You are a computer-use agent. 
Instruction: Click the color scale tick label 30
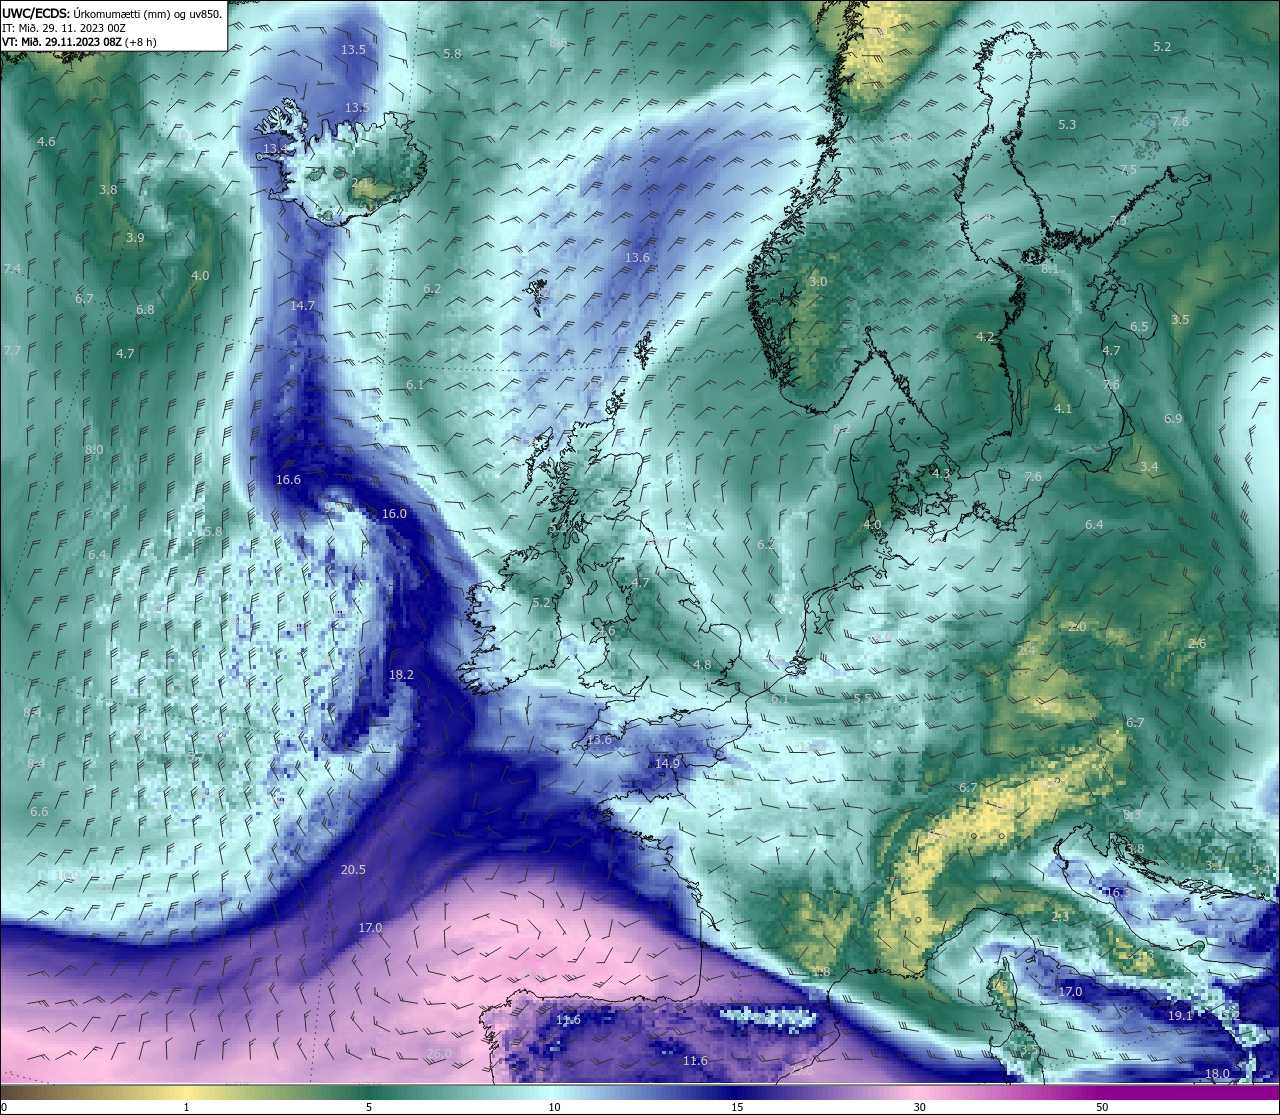point(919,1107)
